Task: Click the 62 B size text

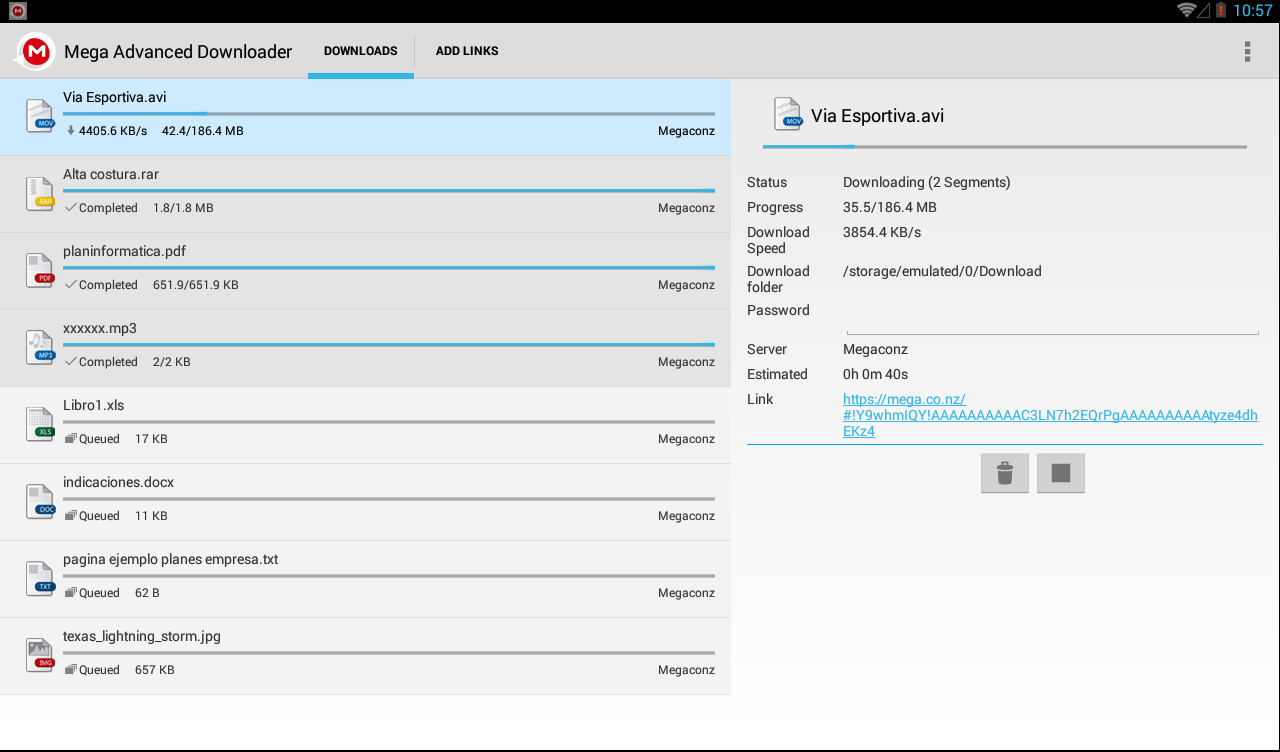Action: [147, 593]
